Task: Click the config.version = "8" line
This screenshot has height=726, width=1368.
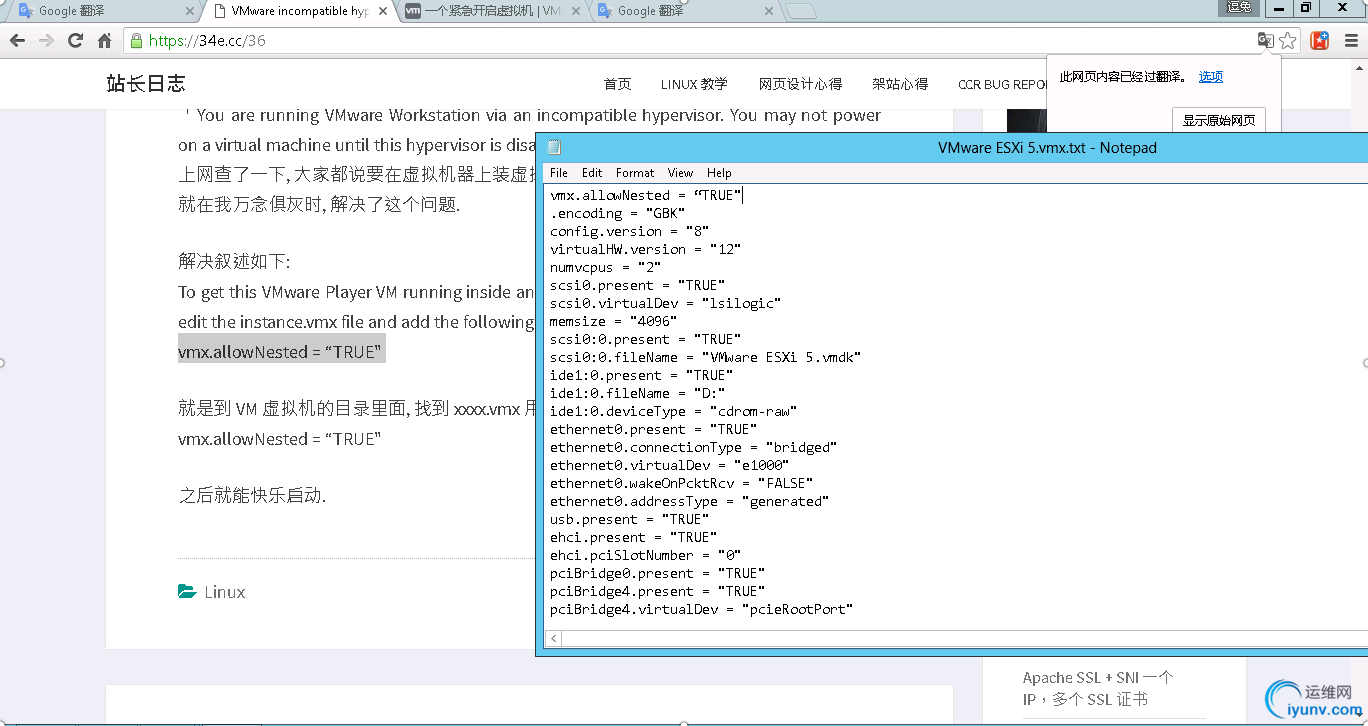Action: click(x=630, y=231)
